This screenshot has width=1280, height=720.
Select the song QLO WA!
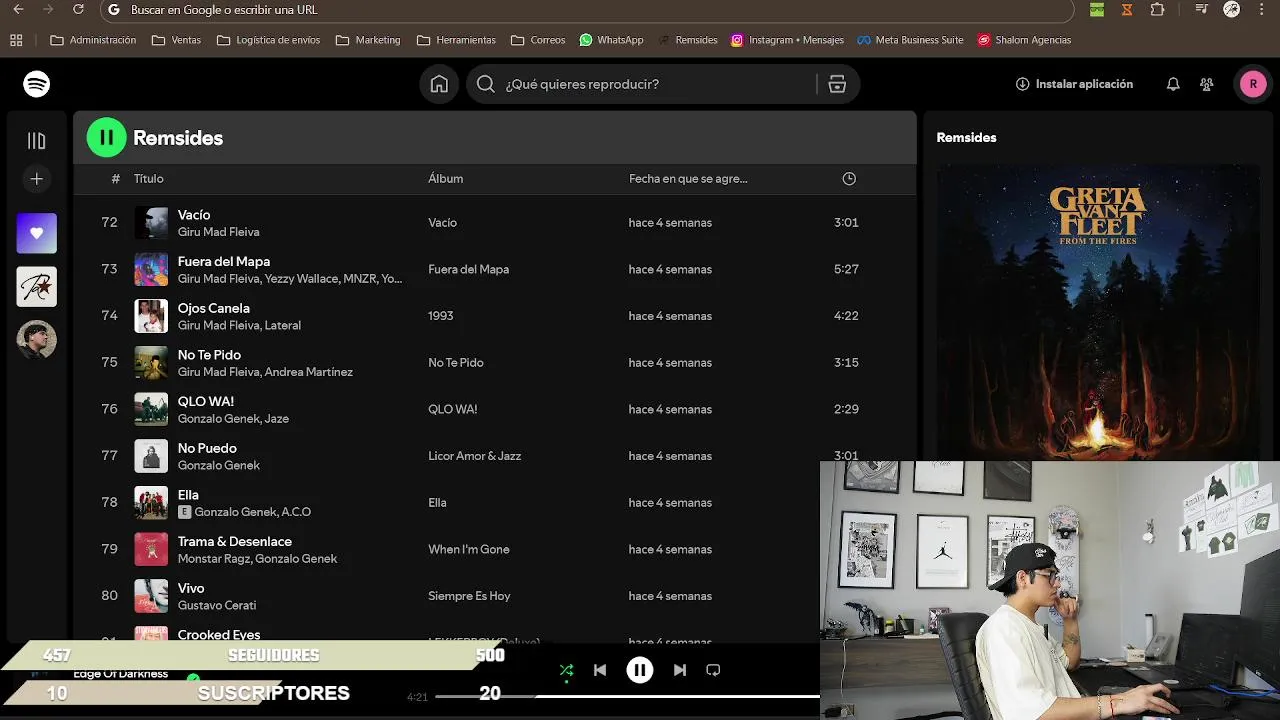[x=206, y=401]
